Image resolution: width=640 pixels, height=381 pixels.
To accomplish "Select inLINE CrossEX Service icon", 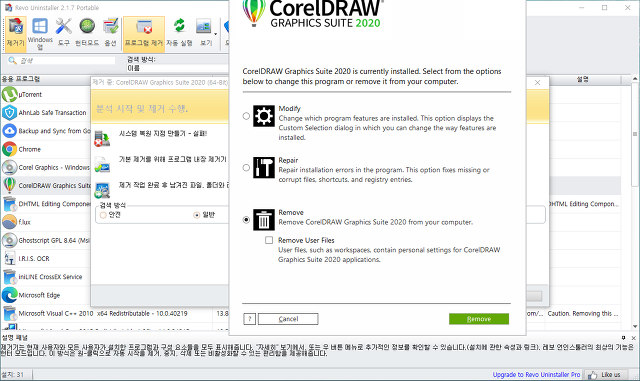I will pyautogui.click(x=9, y=276).
